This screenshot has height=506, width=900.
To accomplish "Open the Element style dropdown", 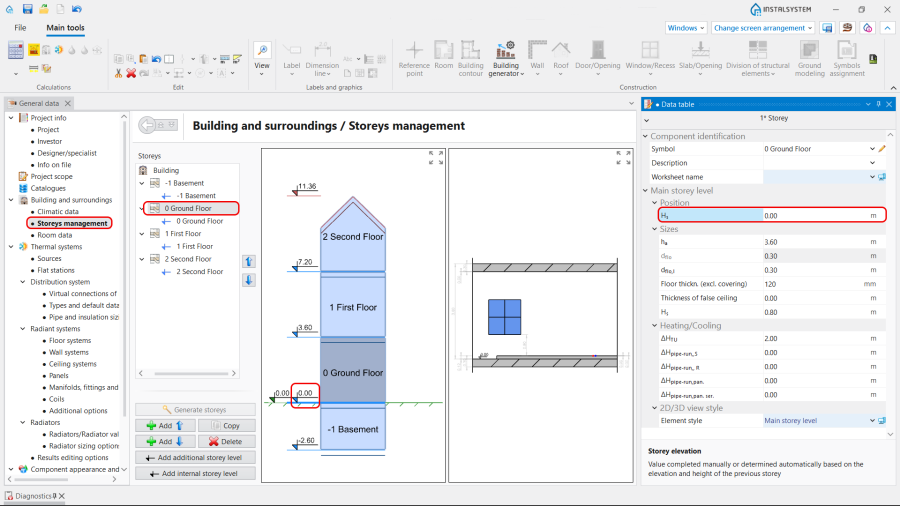I will click(x=872, y=421).
